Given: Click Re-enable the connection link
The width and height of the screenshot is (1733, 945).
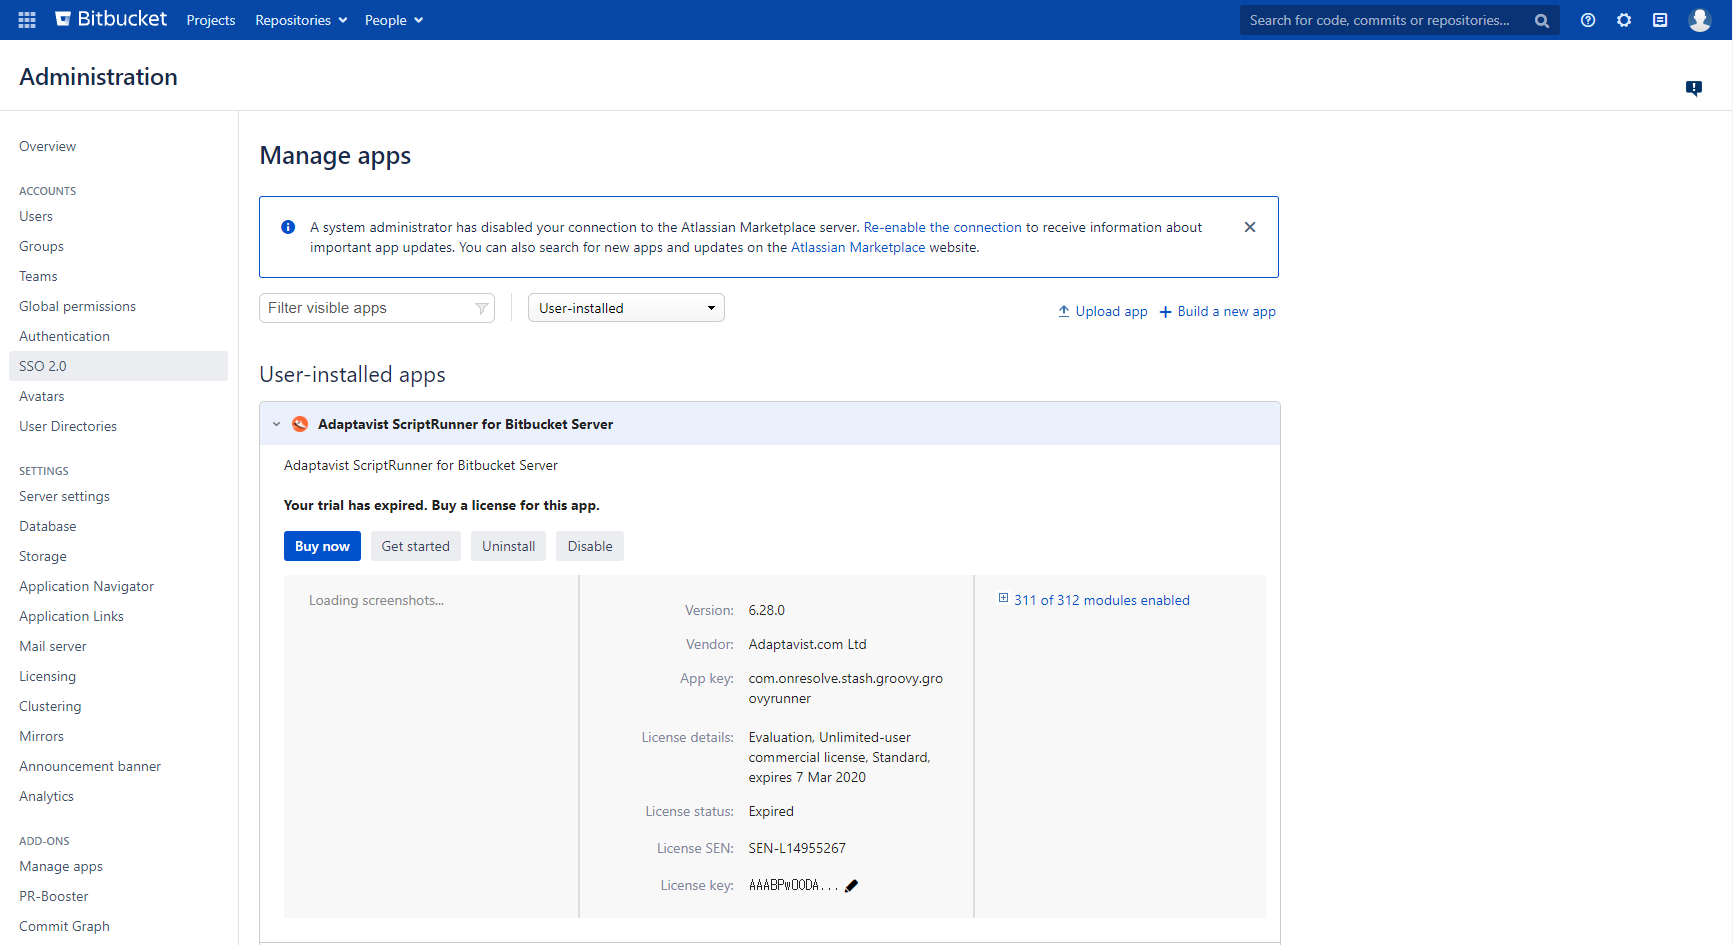Looking at the screenshot, I should (943, 227).
